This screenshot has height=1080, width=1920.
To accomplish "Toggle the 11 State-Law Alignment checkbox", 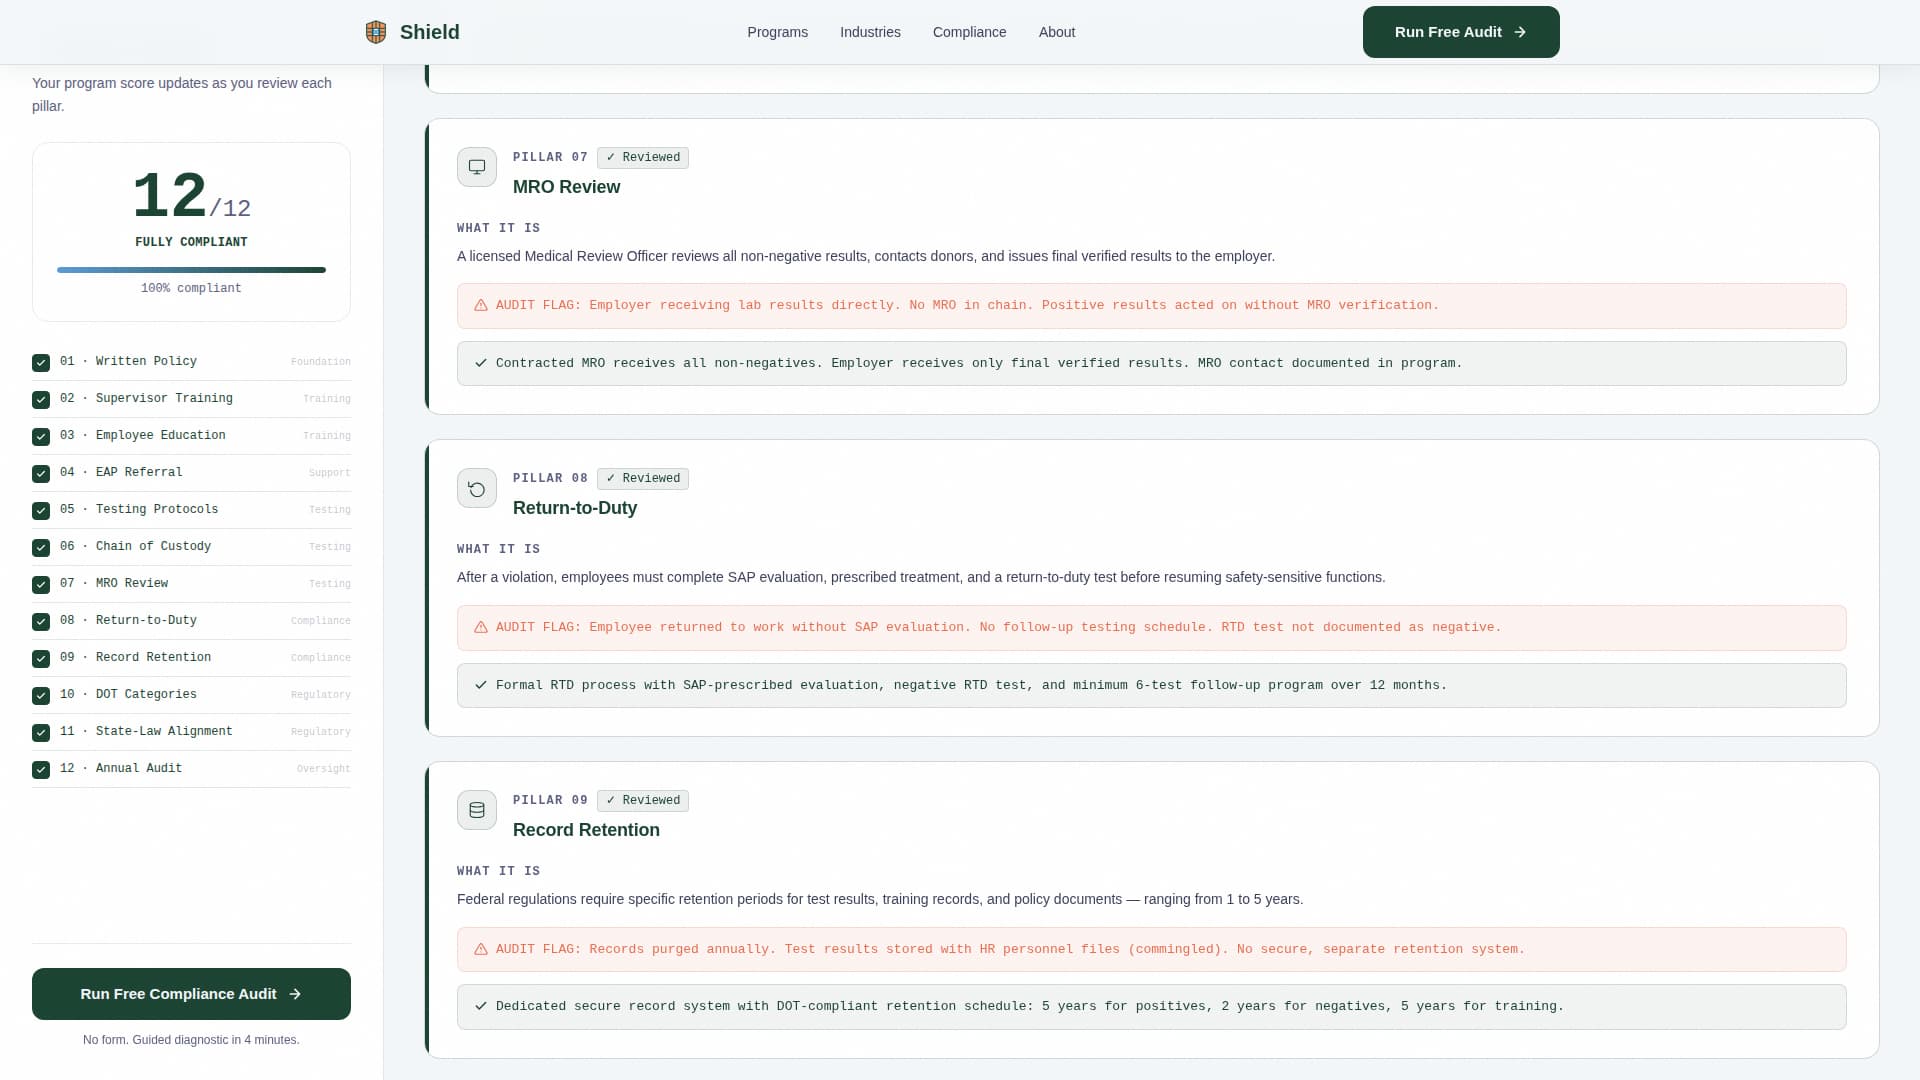I will [41, 733].
